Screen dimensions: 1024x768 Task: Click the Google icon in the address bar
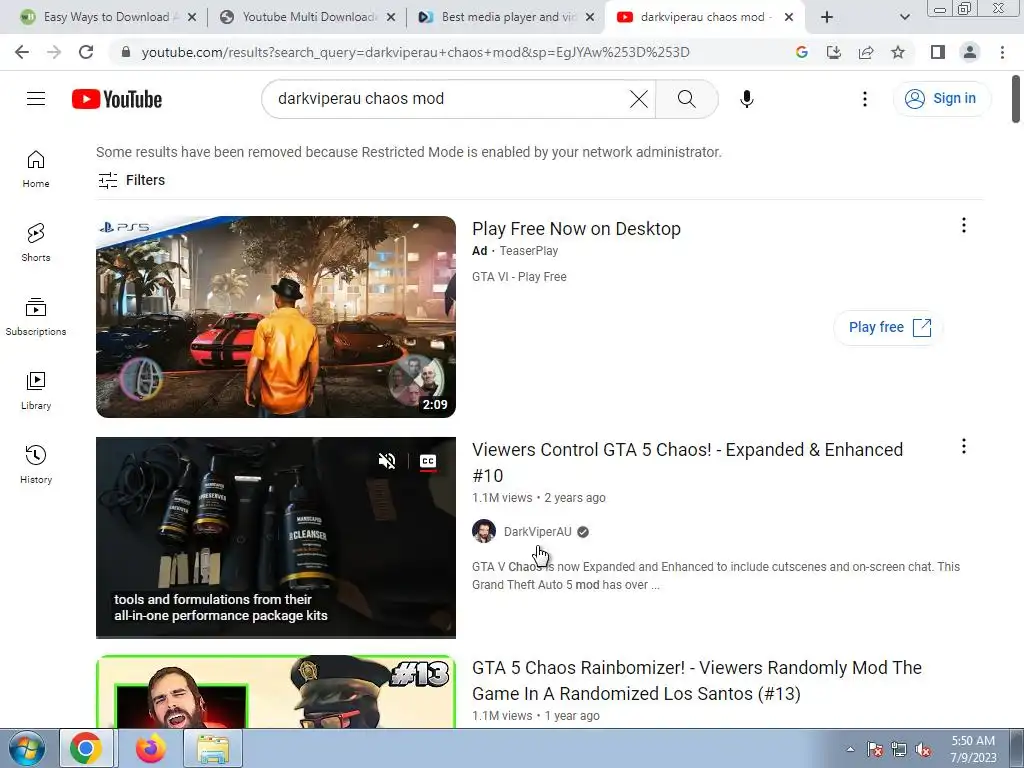pos(802,52)
